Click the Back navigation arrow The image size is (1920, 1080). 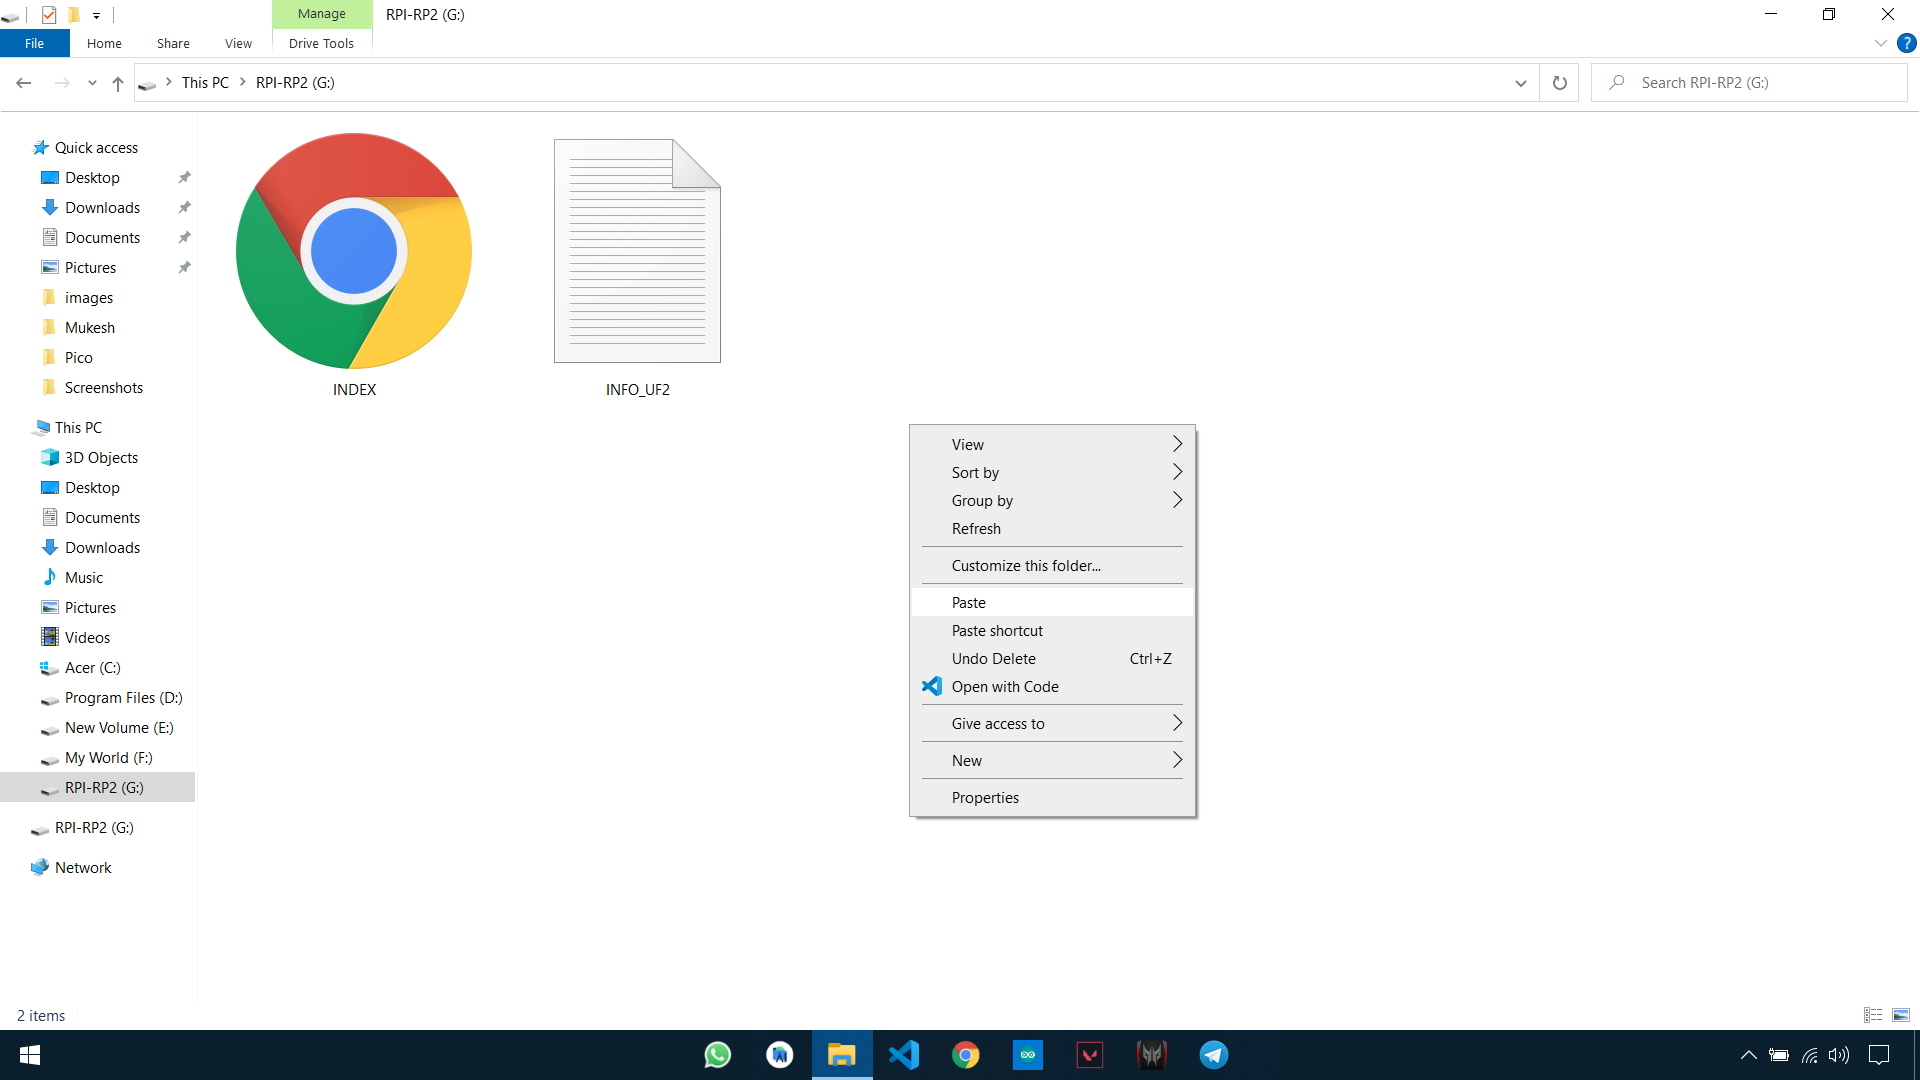click(24, 83)
